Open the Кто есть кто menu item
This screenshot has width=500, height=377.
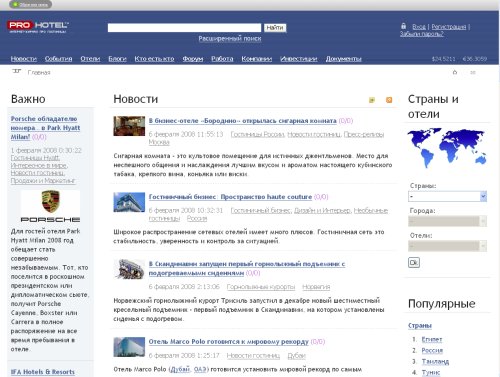point(154,59)
